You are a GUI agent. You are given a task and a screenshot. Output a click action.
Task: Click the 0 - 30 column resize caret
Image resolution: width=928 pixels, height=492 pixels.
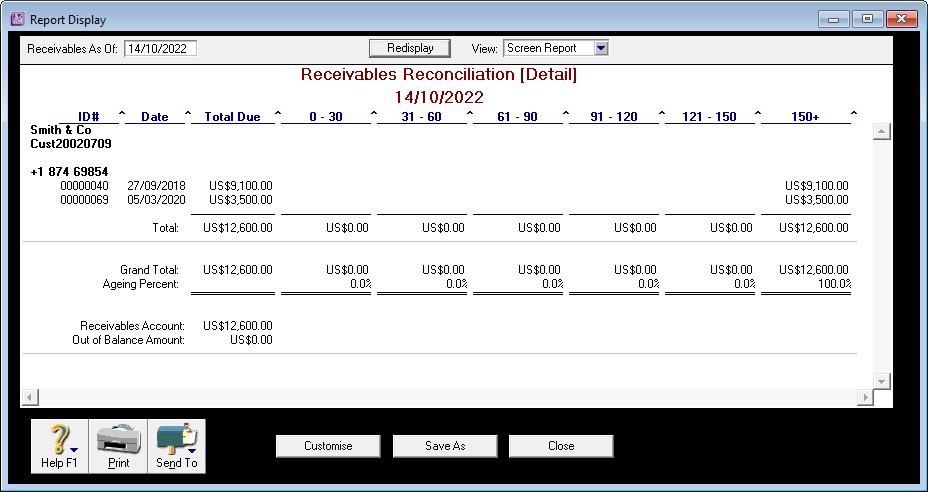pos(374,113)
